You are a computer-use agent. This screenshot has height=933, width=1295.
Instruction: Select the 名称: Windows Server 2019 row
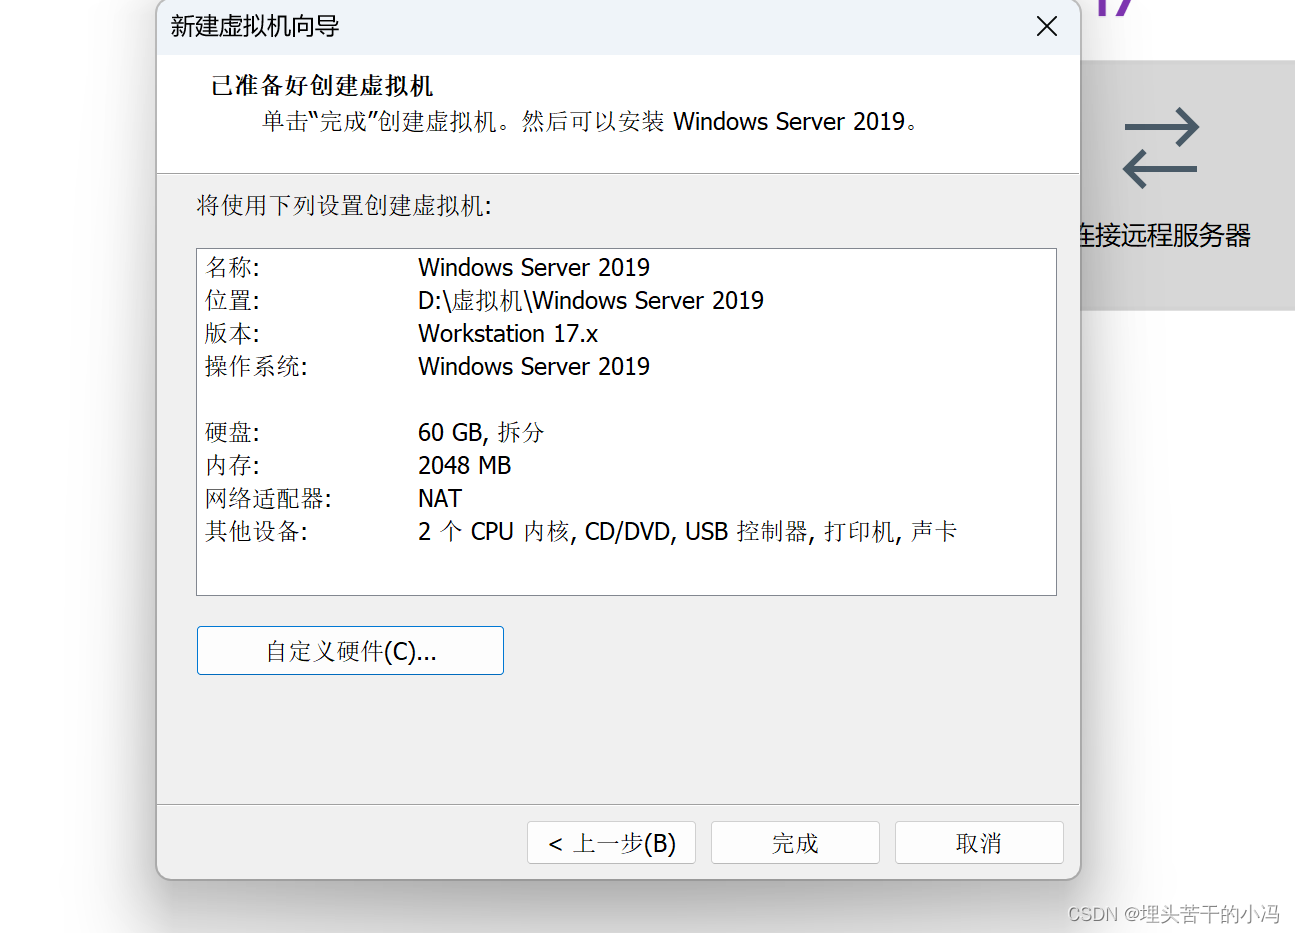[428, 267]
